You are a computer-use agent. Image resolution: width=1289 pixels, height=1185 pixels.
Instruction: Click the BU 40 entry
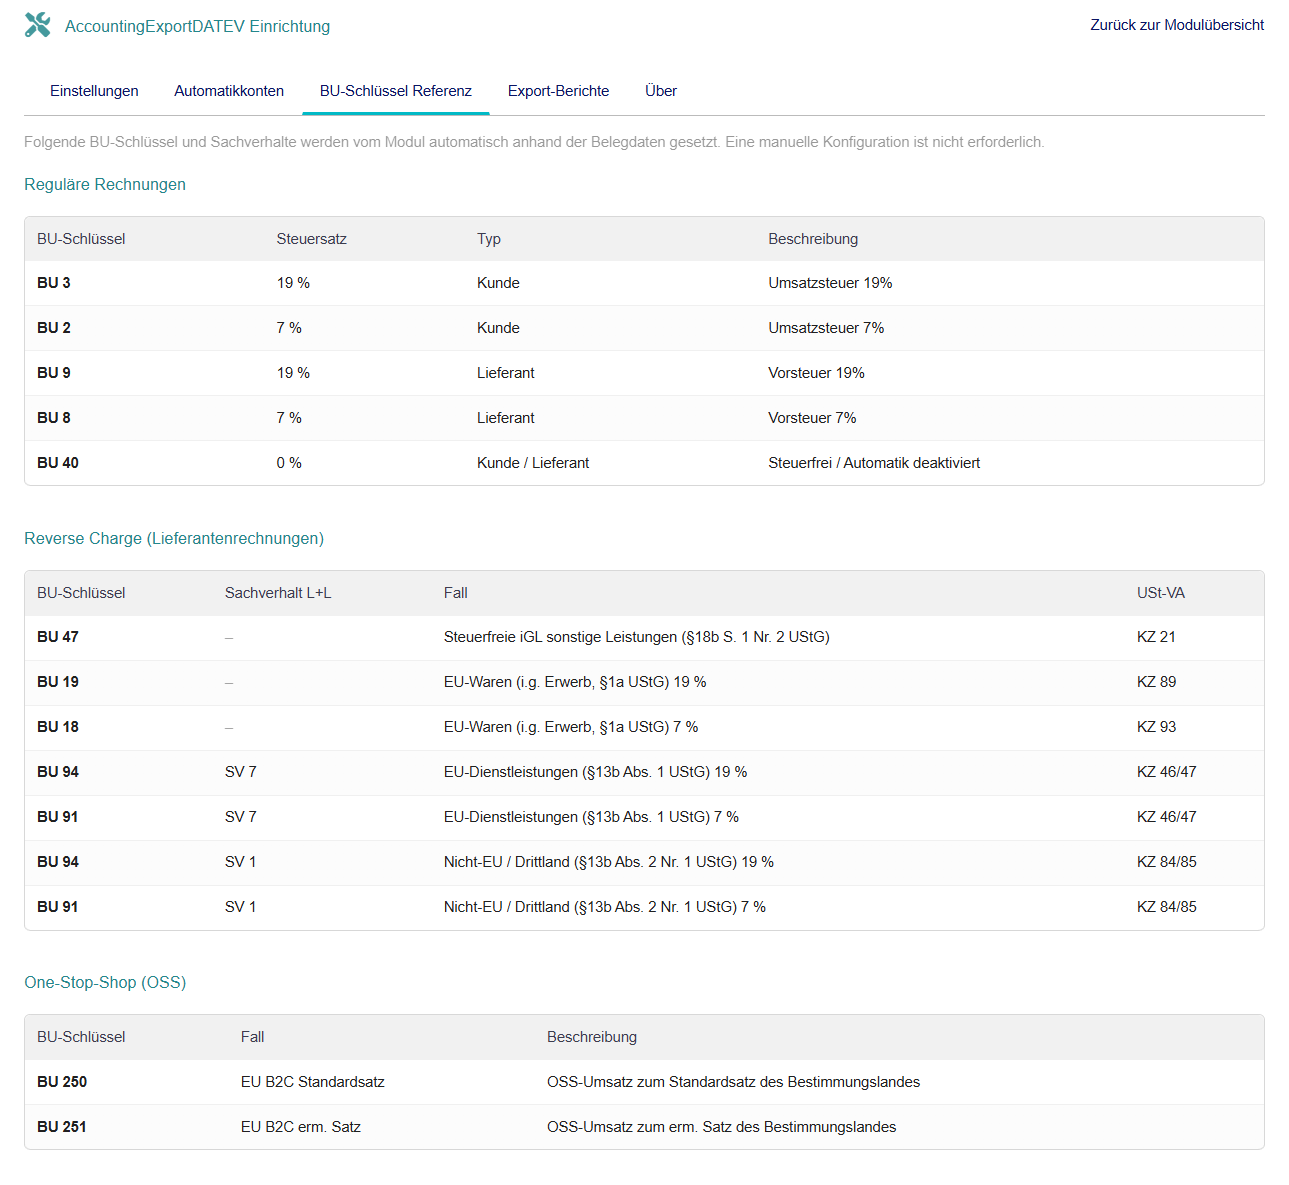[58, 463]
